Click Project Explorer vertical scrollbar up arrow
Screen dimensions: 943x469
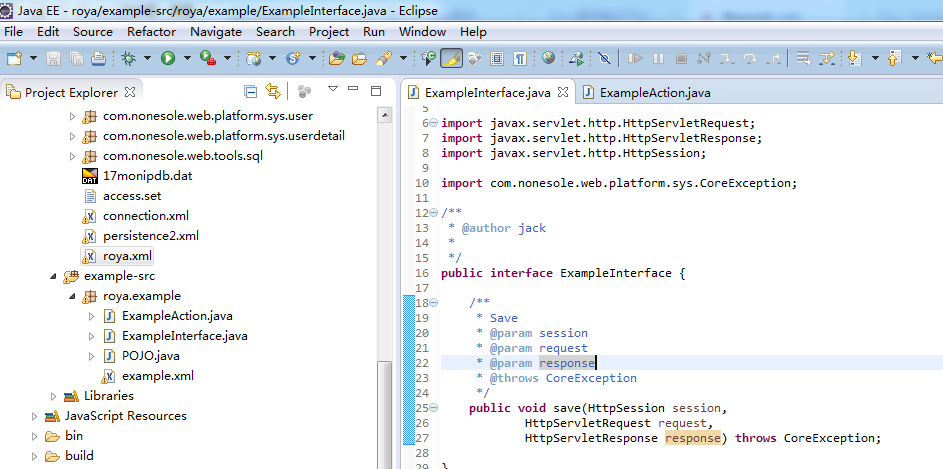[x=384, y=115]
